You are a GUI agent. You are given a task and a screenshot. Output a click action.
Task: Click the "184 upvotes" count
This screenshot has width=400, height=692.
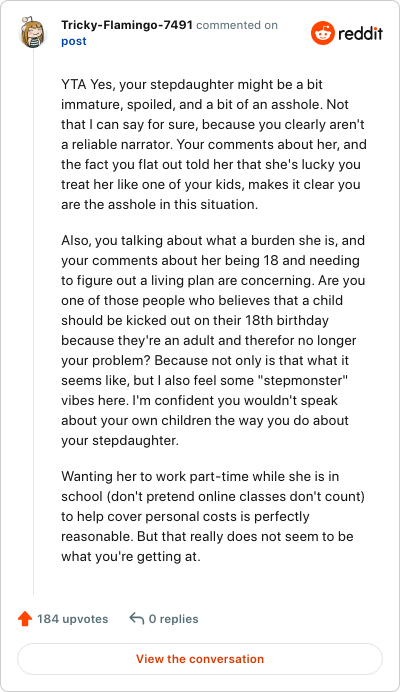(72, 619)
